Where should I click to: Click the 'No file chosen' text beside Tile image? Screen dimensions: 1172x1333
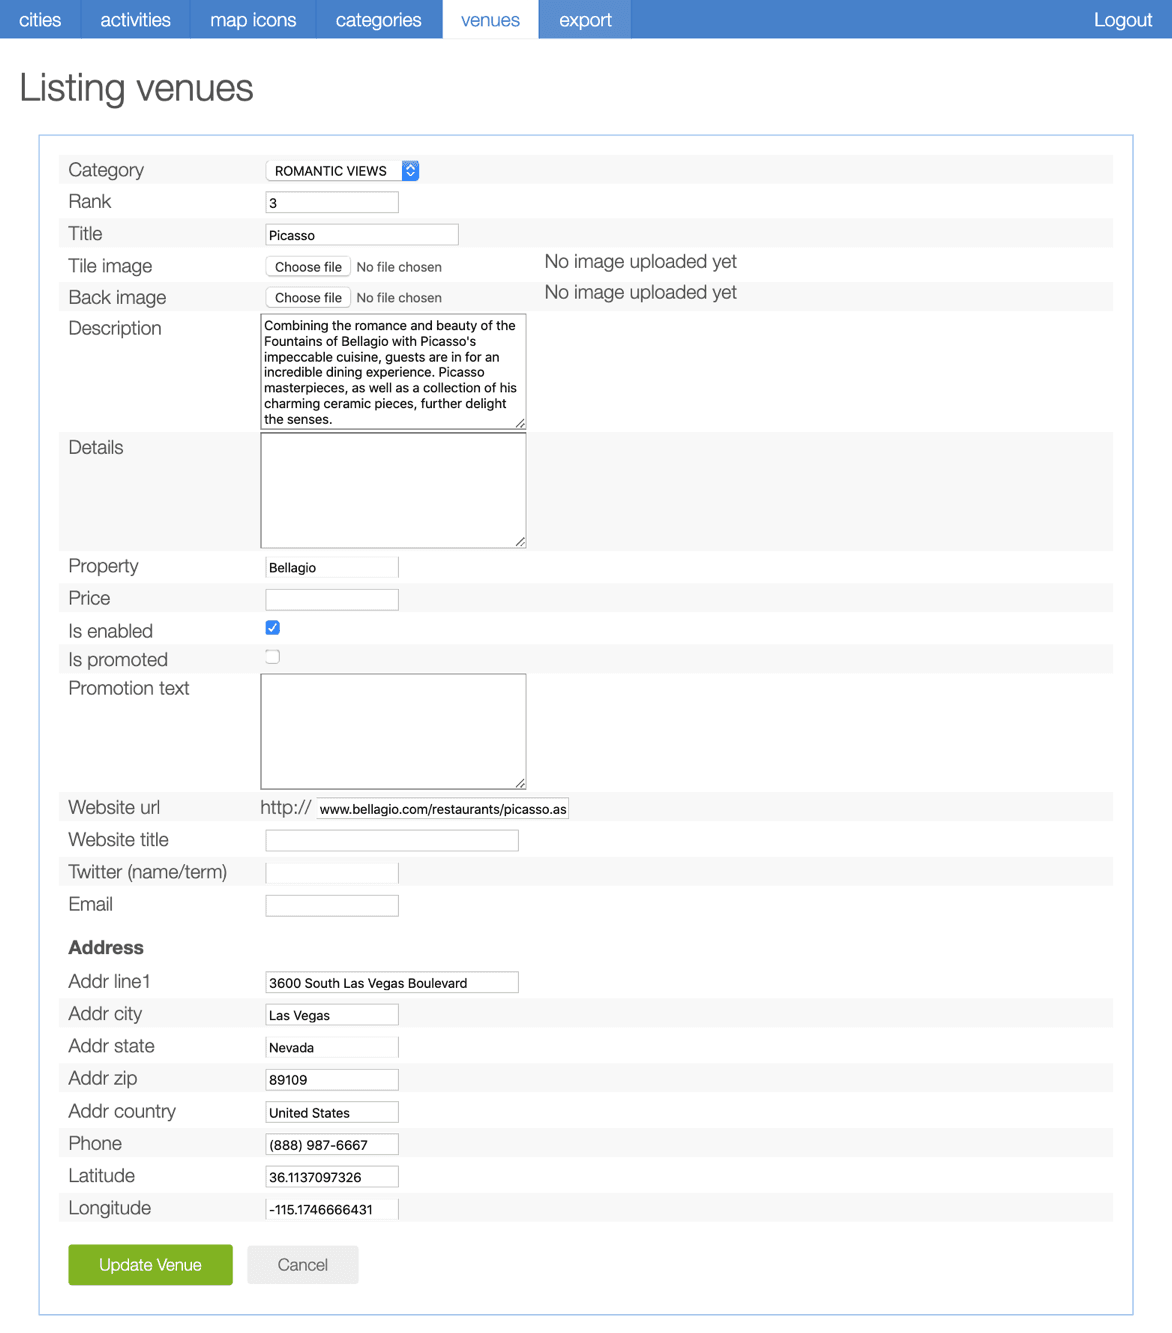click(399, 267)
